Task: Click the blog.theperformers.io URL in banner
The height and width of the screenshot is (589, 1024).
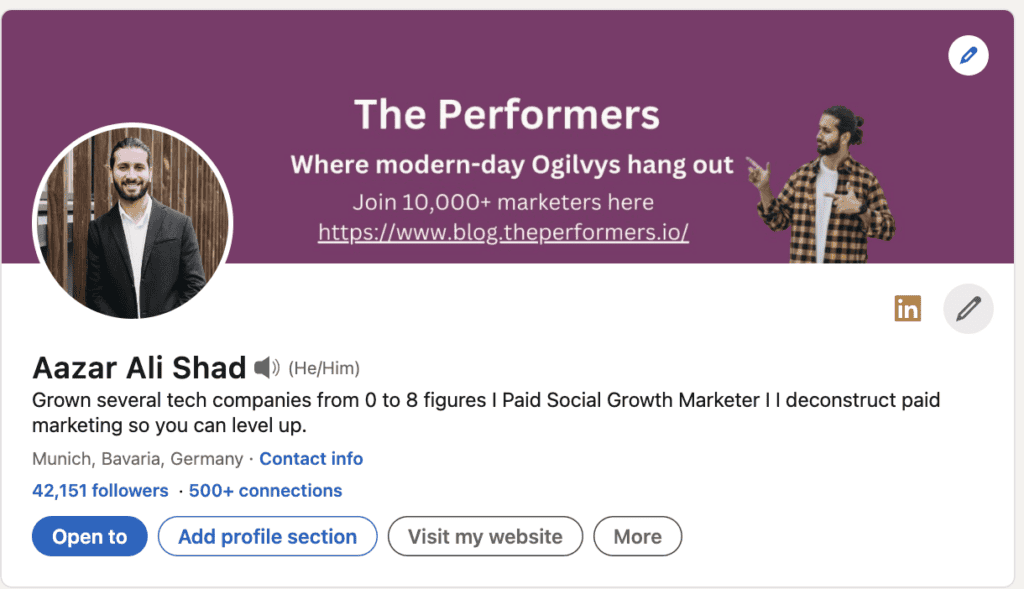Action: point(503,233)
